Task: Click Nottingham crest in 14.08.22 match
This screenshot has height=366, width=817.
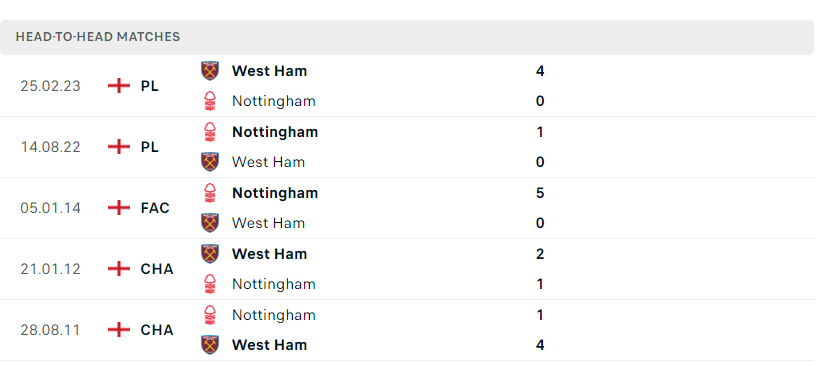Action: 210,132
